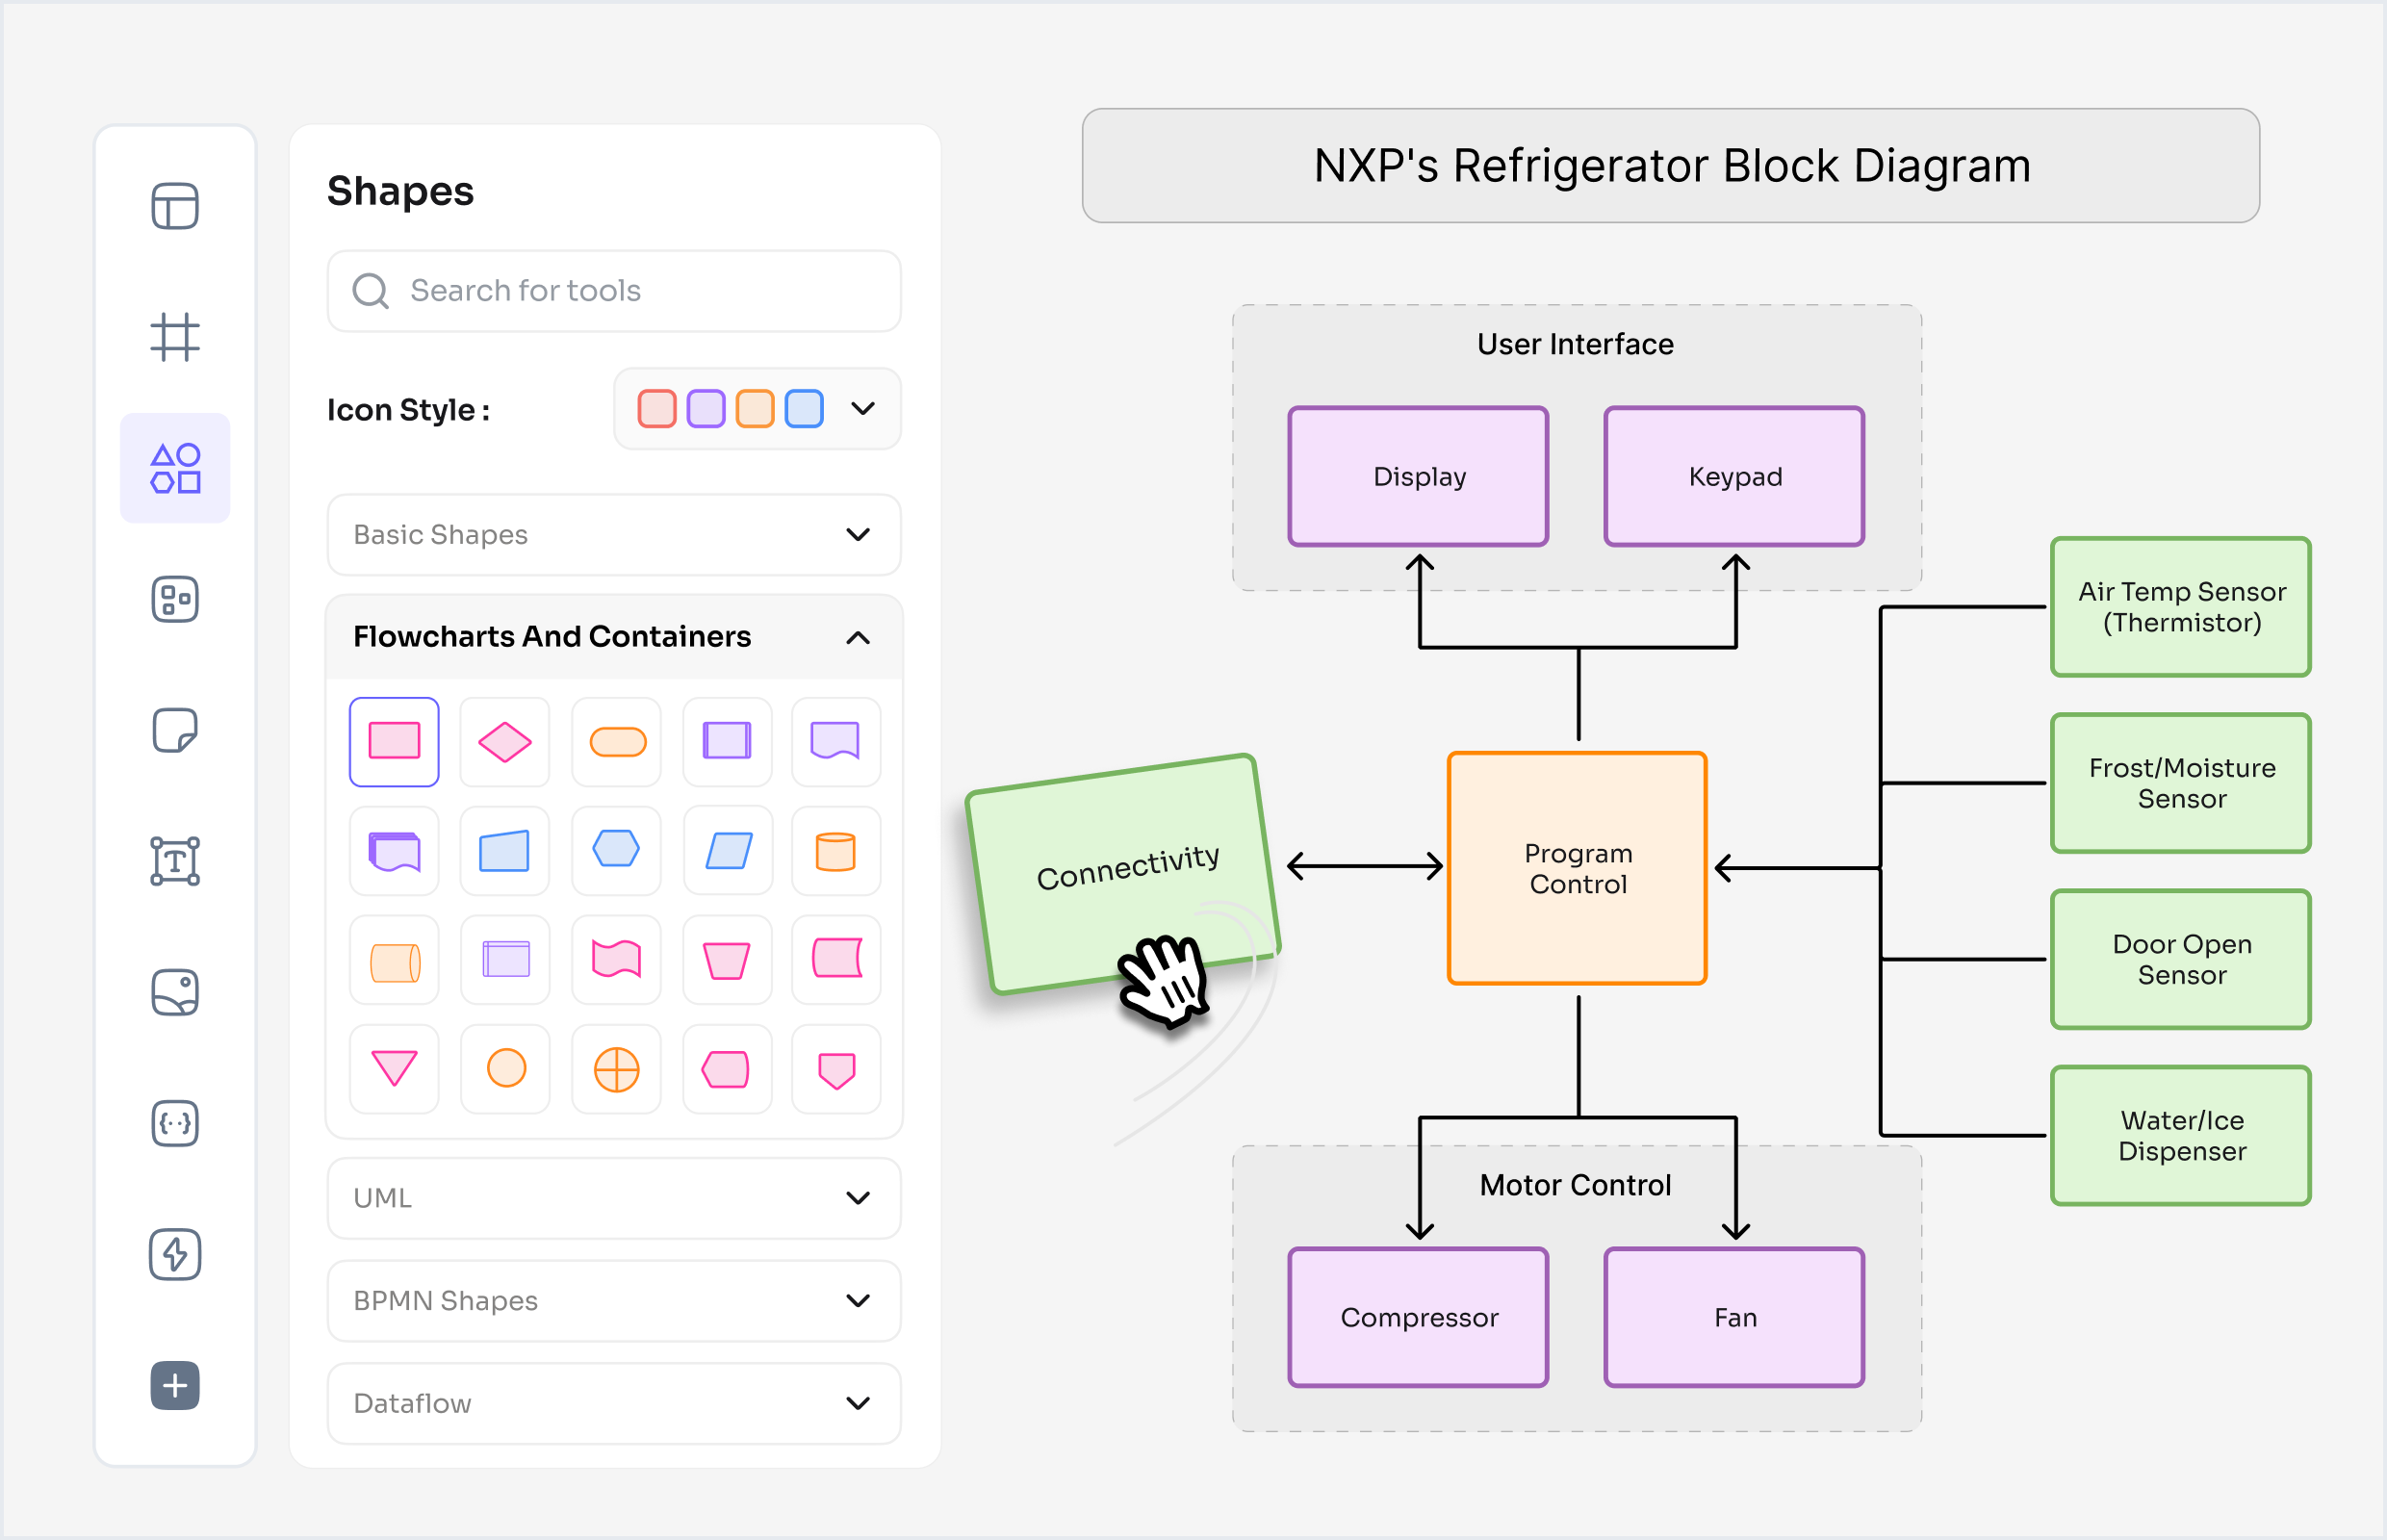Select the Water/Ice Dispenser block
This screenshot has width=2387, height=1540.
pos(2181,1135)
